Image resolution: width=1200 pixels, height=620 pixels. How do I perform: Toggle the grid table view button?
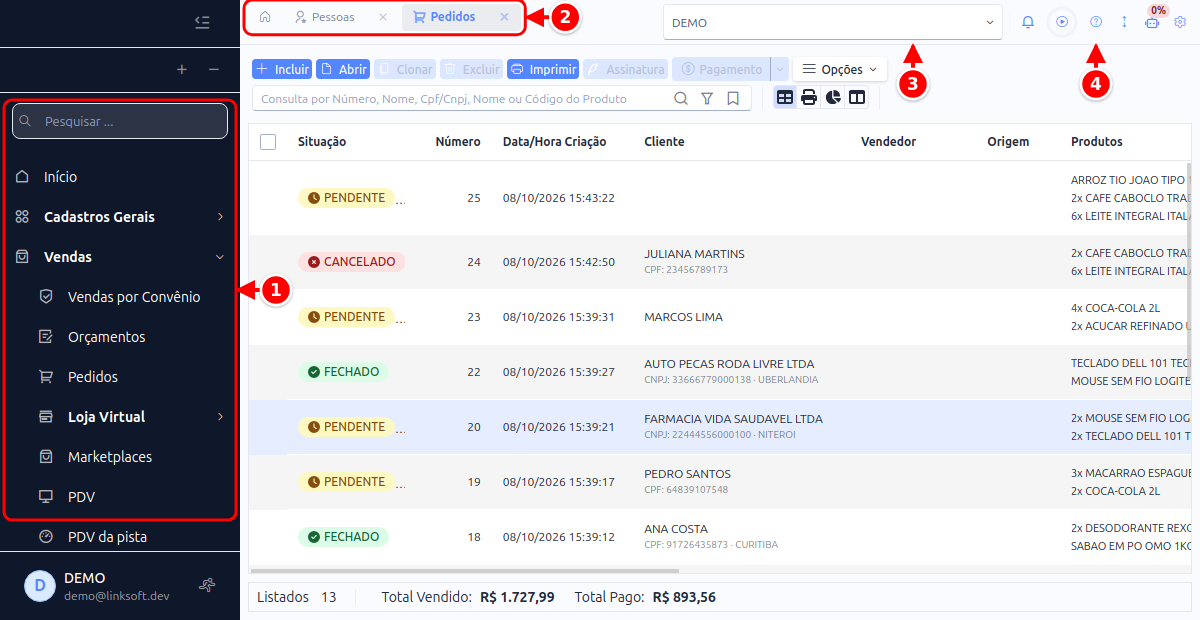click(785, 98)
